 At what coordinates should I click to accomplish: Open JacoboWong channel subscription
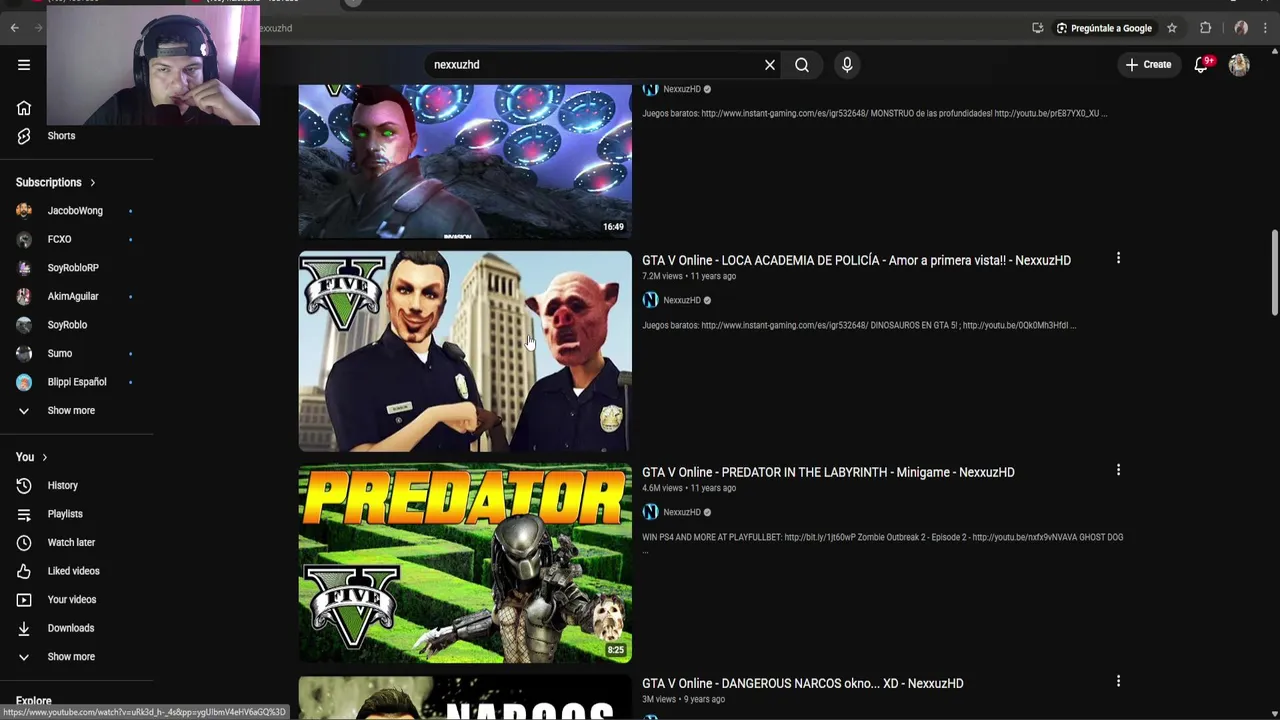75,211
